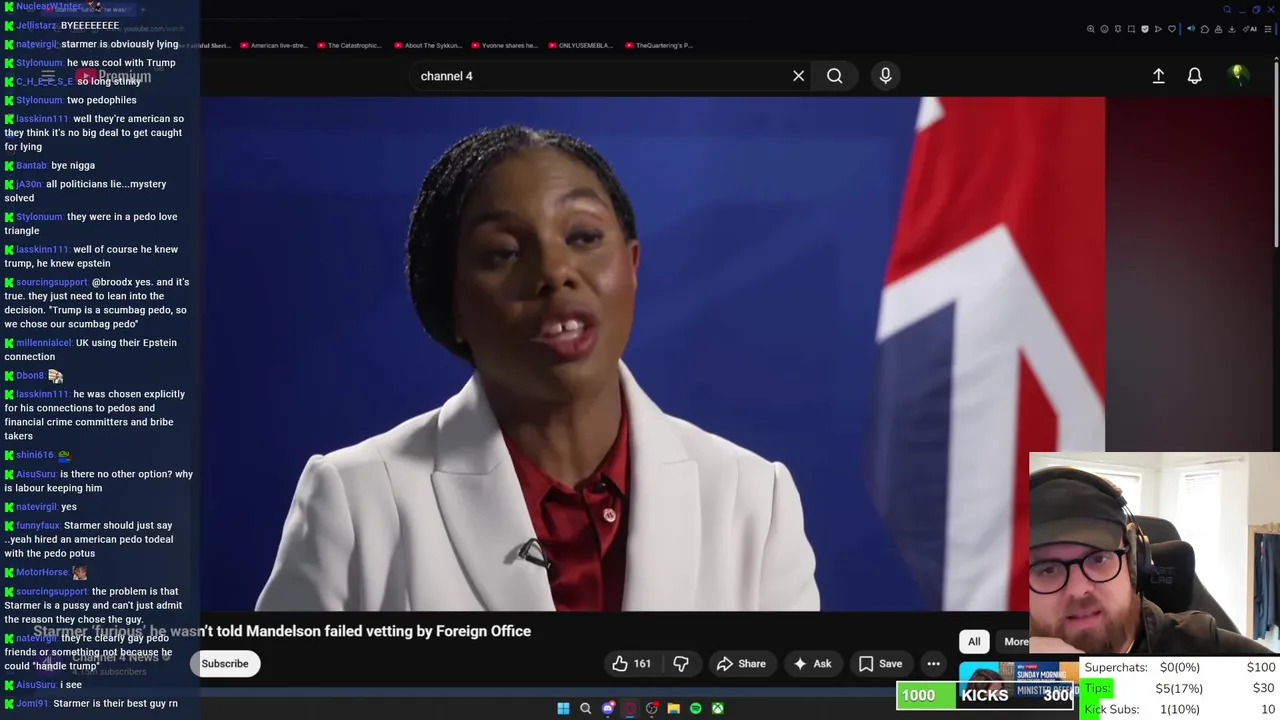This screenshot has width=1280, height=720.
Task: Click the browser send/flow arrow icon
Action: 1158,29
